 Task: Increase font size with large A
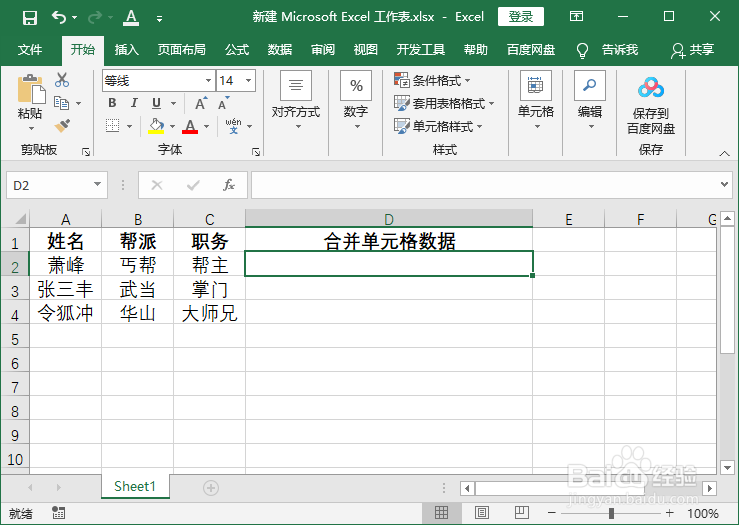click(201, 103)
